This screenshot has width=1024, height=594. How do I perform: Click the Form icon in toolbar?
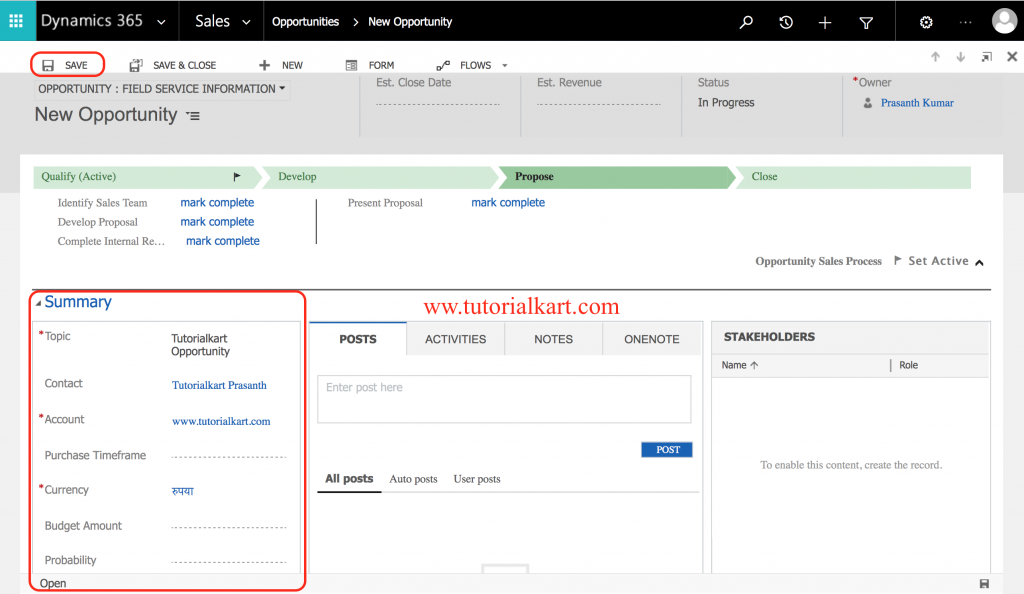point(351,65)
